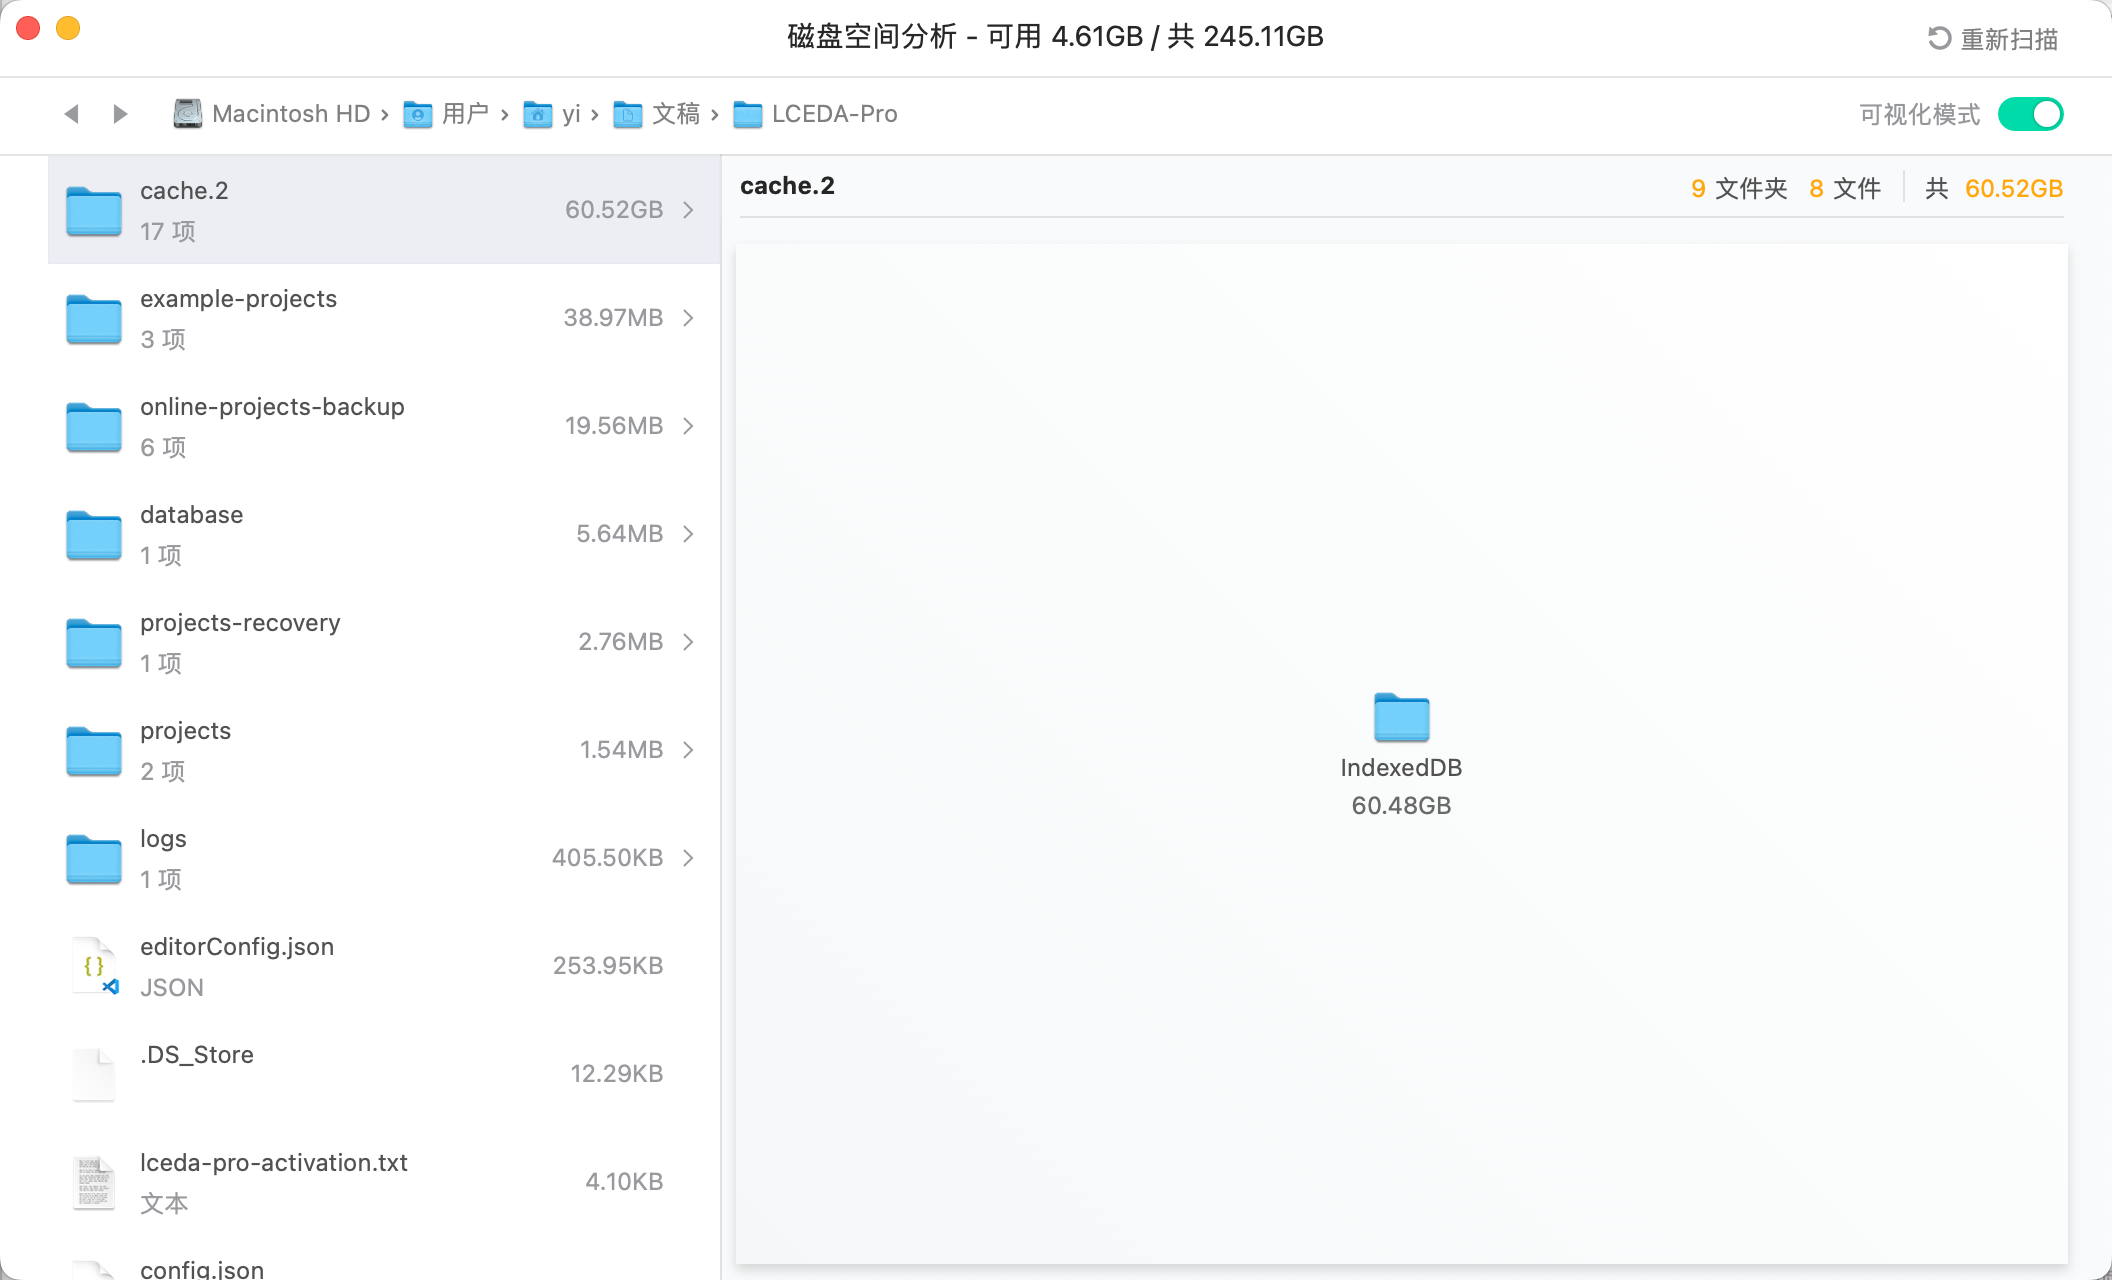Disable the visualization mode switch
This screenshot has width=2112, height=1280.
click(x=2030, y=114)
